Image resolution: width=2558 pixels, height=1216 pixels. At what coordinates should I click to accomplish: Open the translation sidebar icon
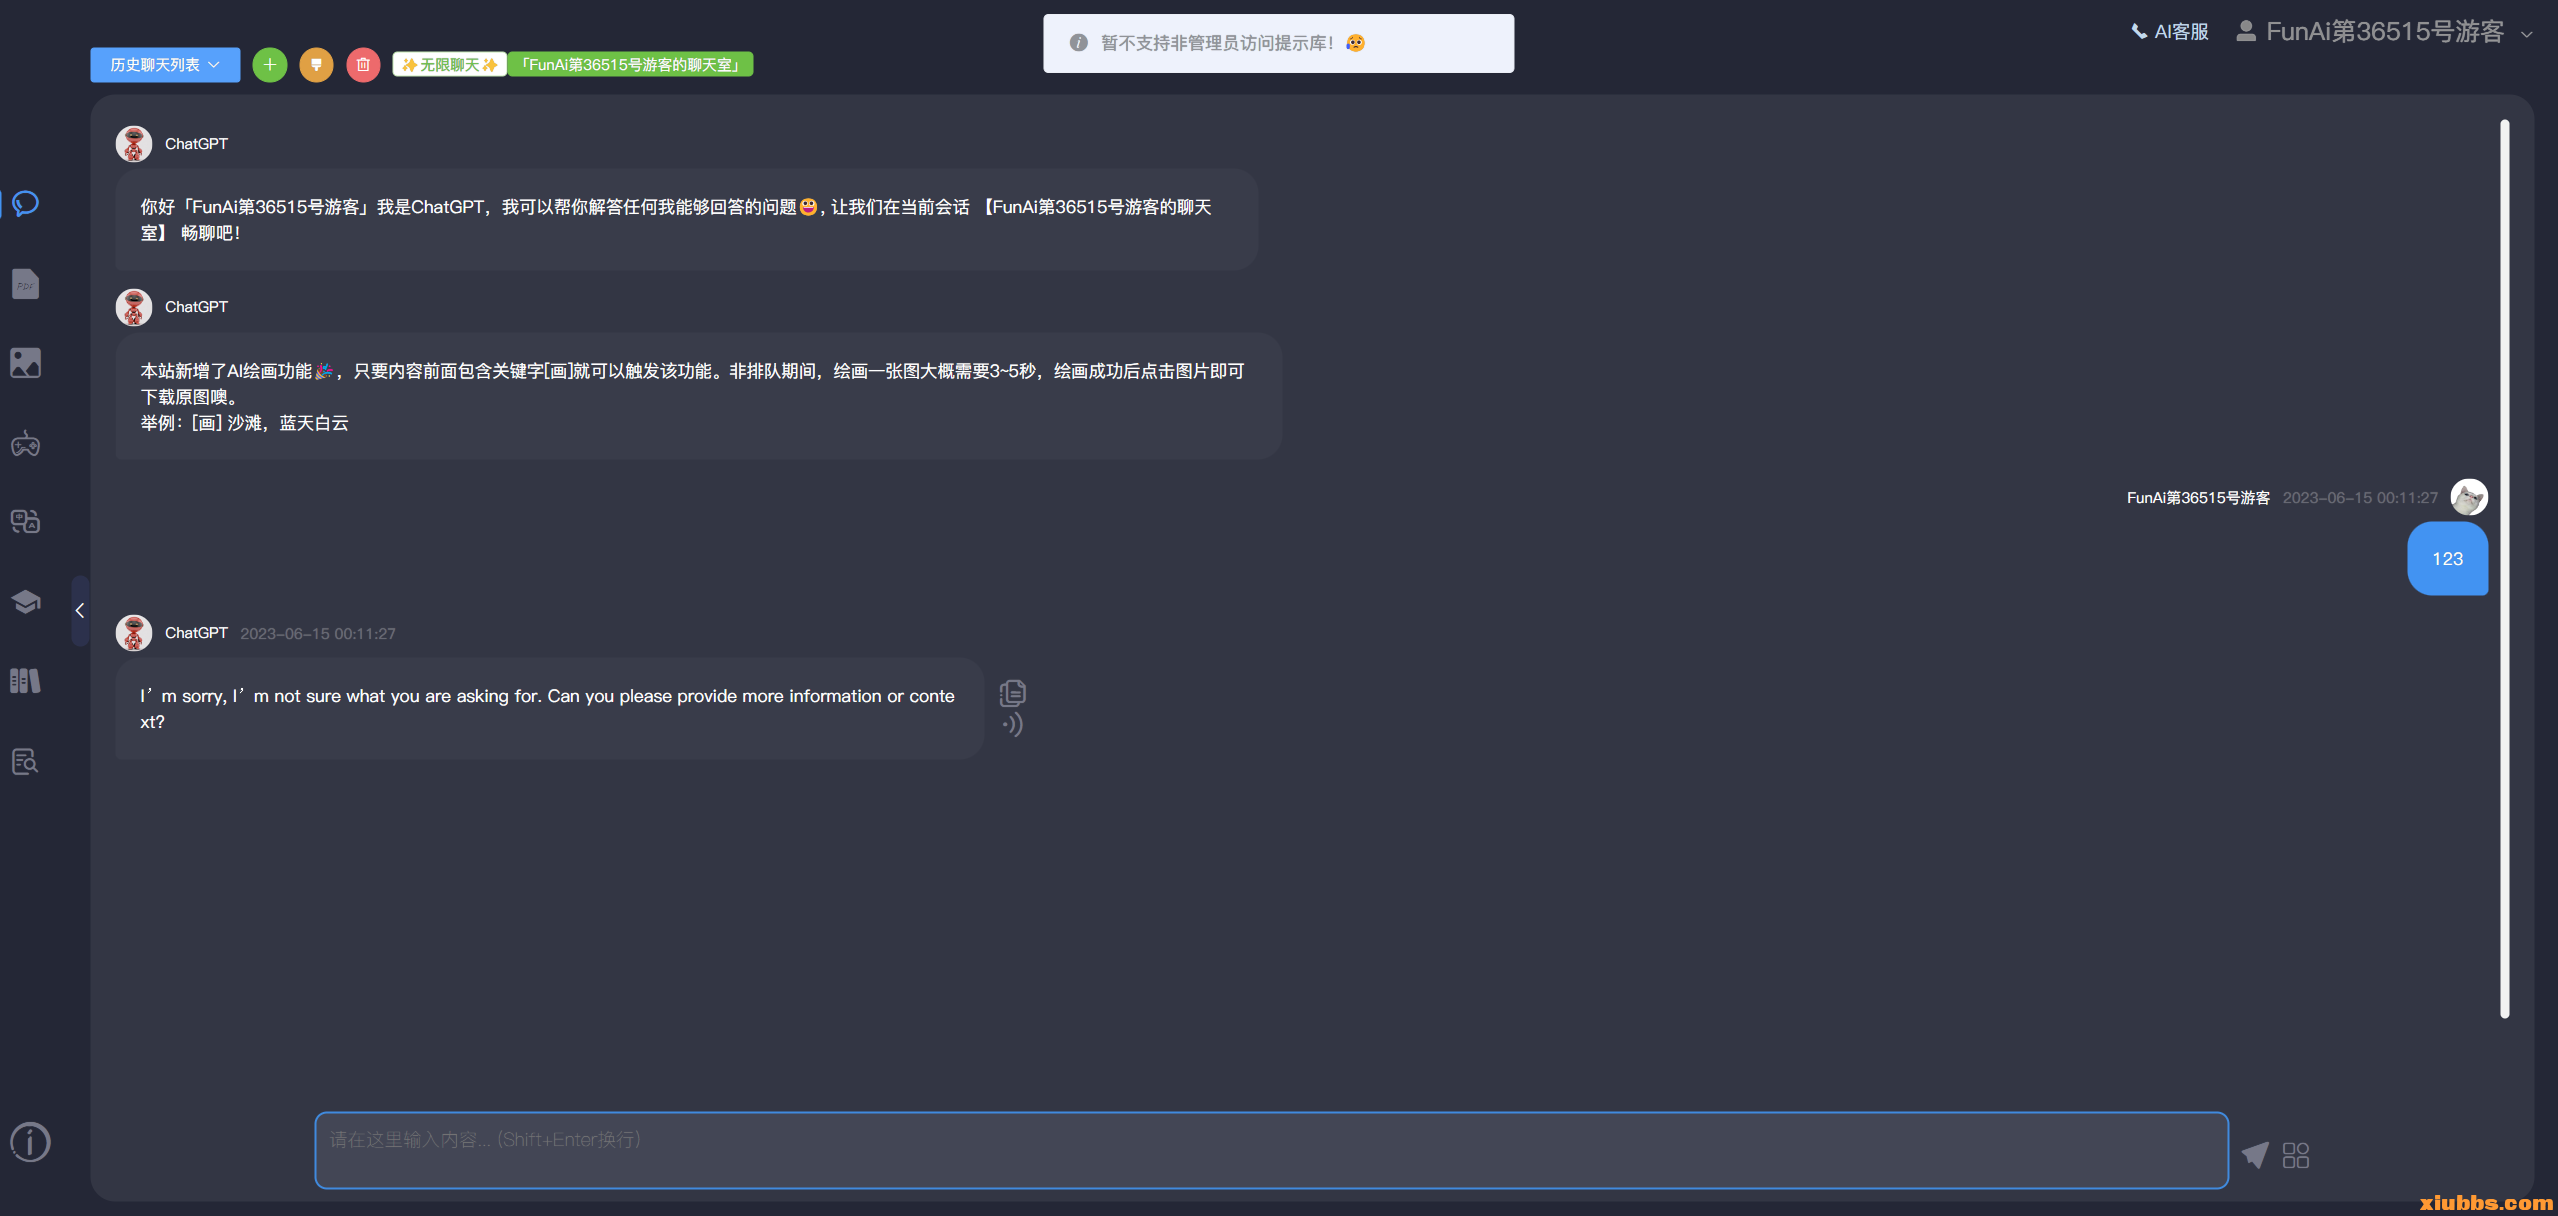point(26,521)
